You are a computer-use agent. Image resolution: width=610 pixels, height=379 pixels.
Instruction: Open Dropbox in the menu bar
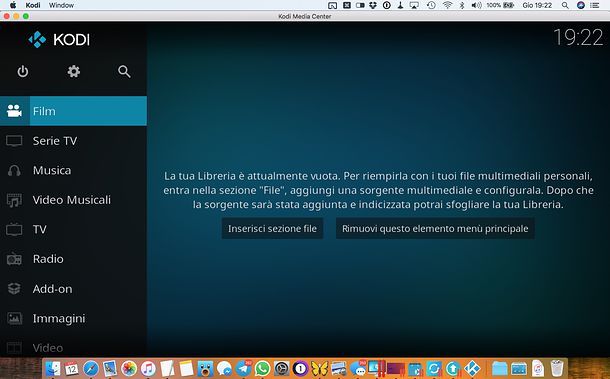point(373,5)
